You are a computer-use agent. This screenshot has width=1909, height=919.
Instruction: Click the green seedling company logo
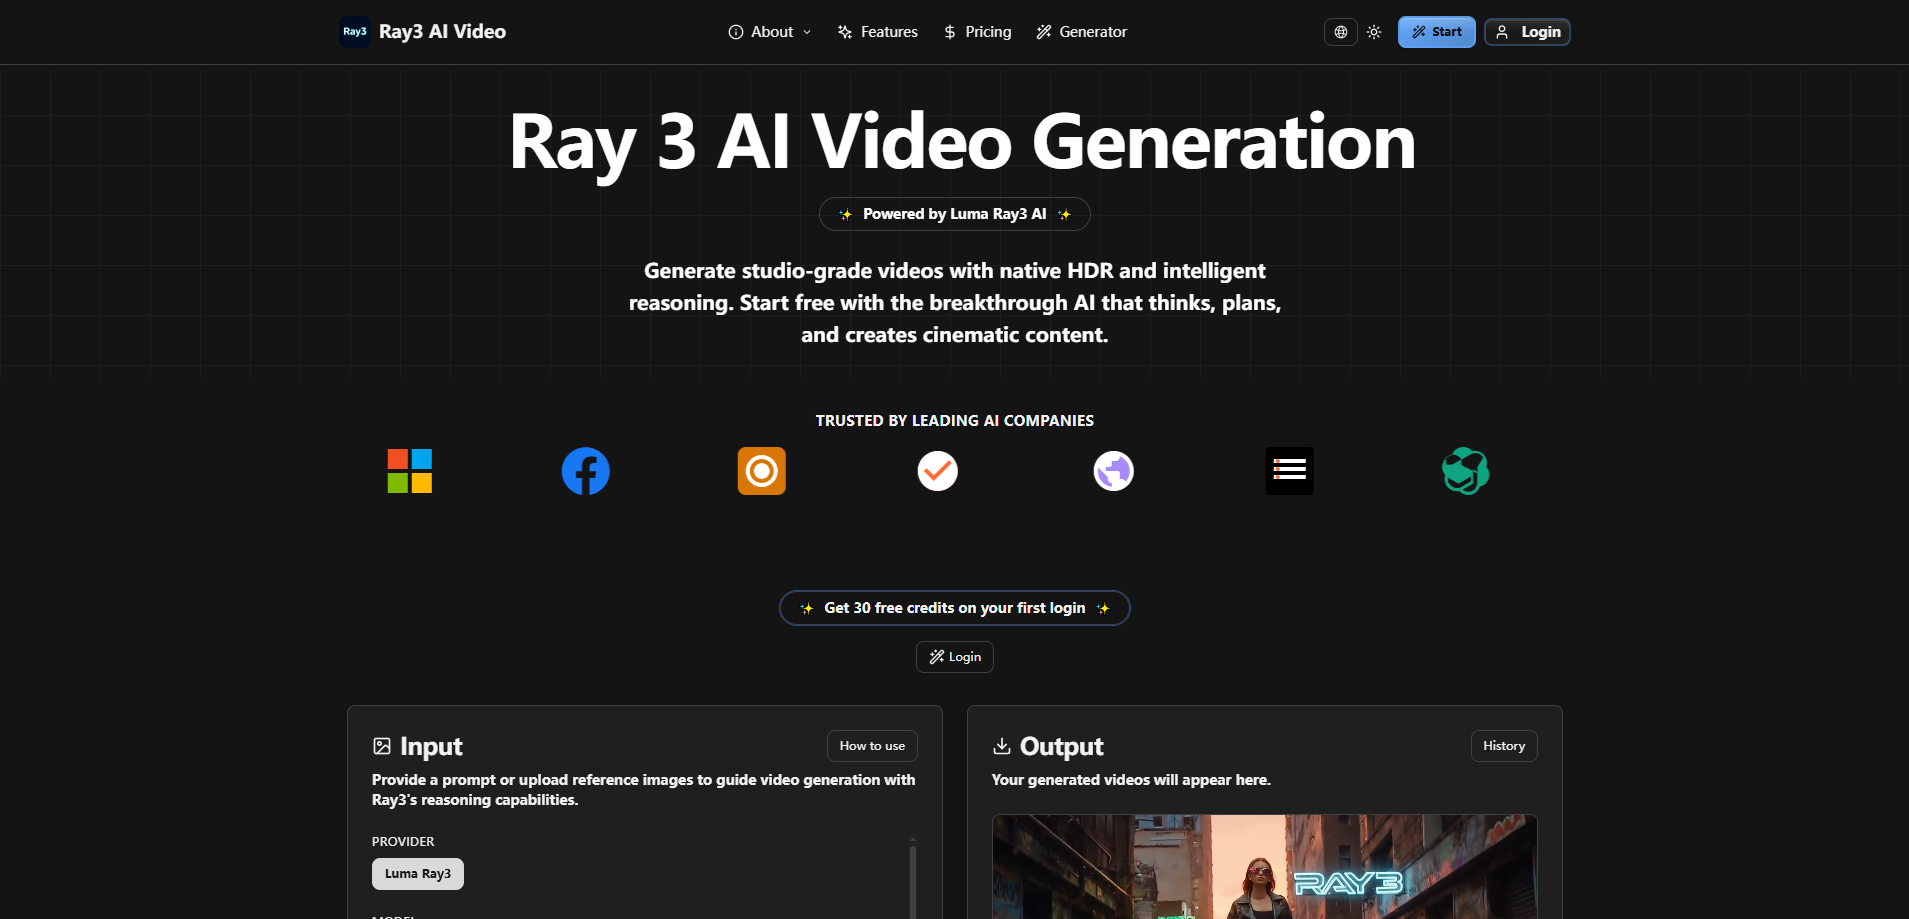[1465, 470]
